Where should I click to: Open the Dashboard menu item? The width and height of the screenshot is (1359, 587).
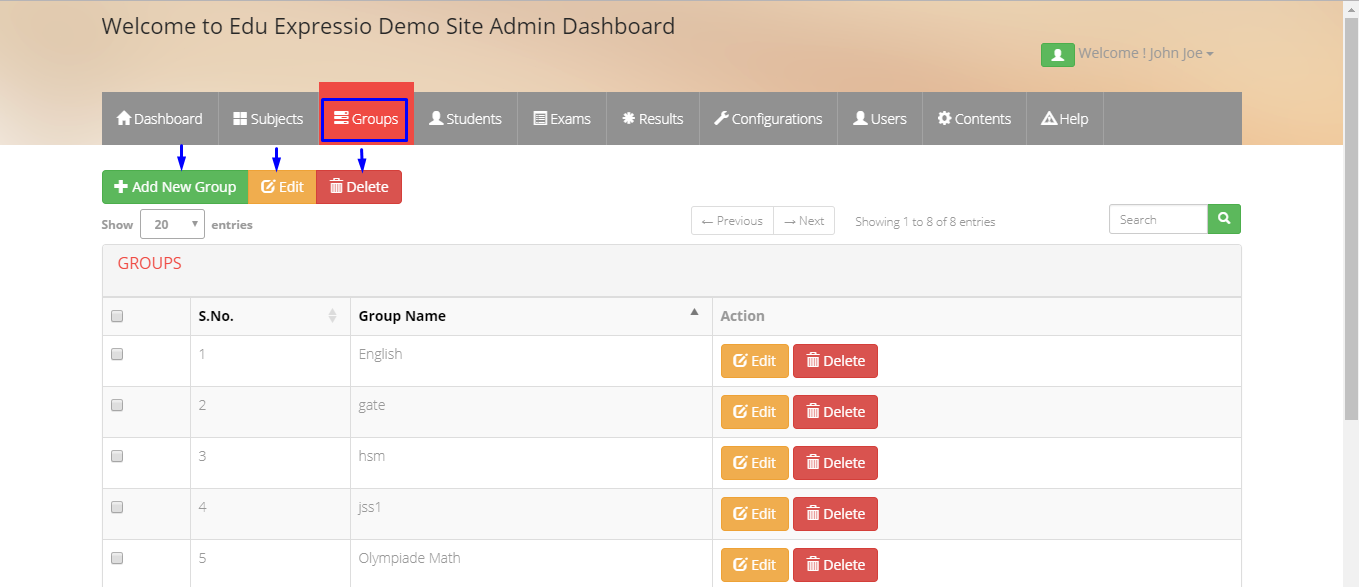tap(160, 118)
